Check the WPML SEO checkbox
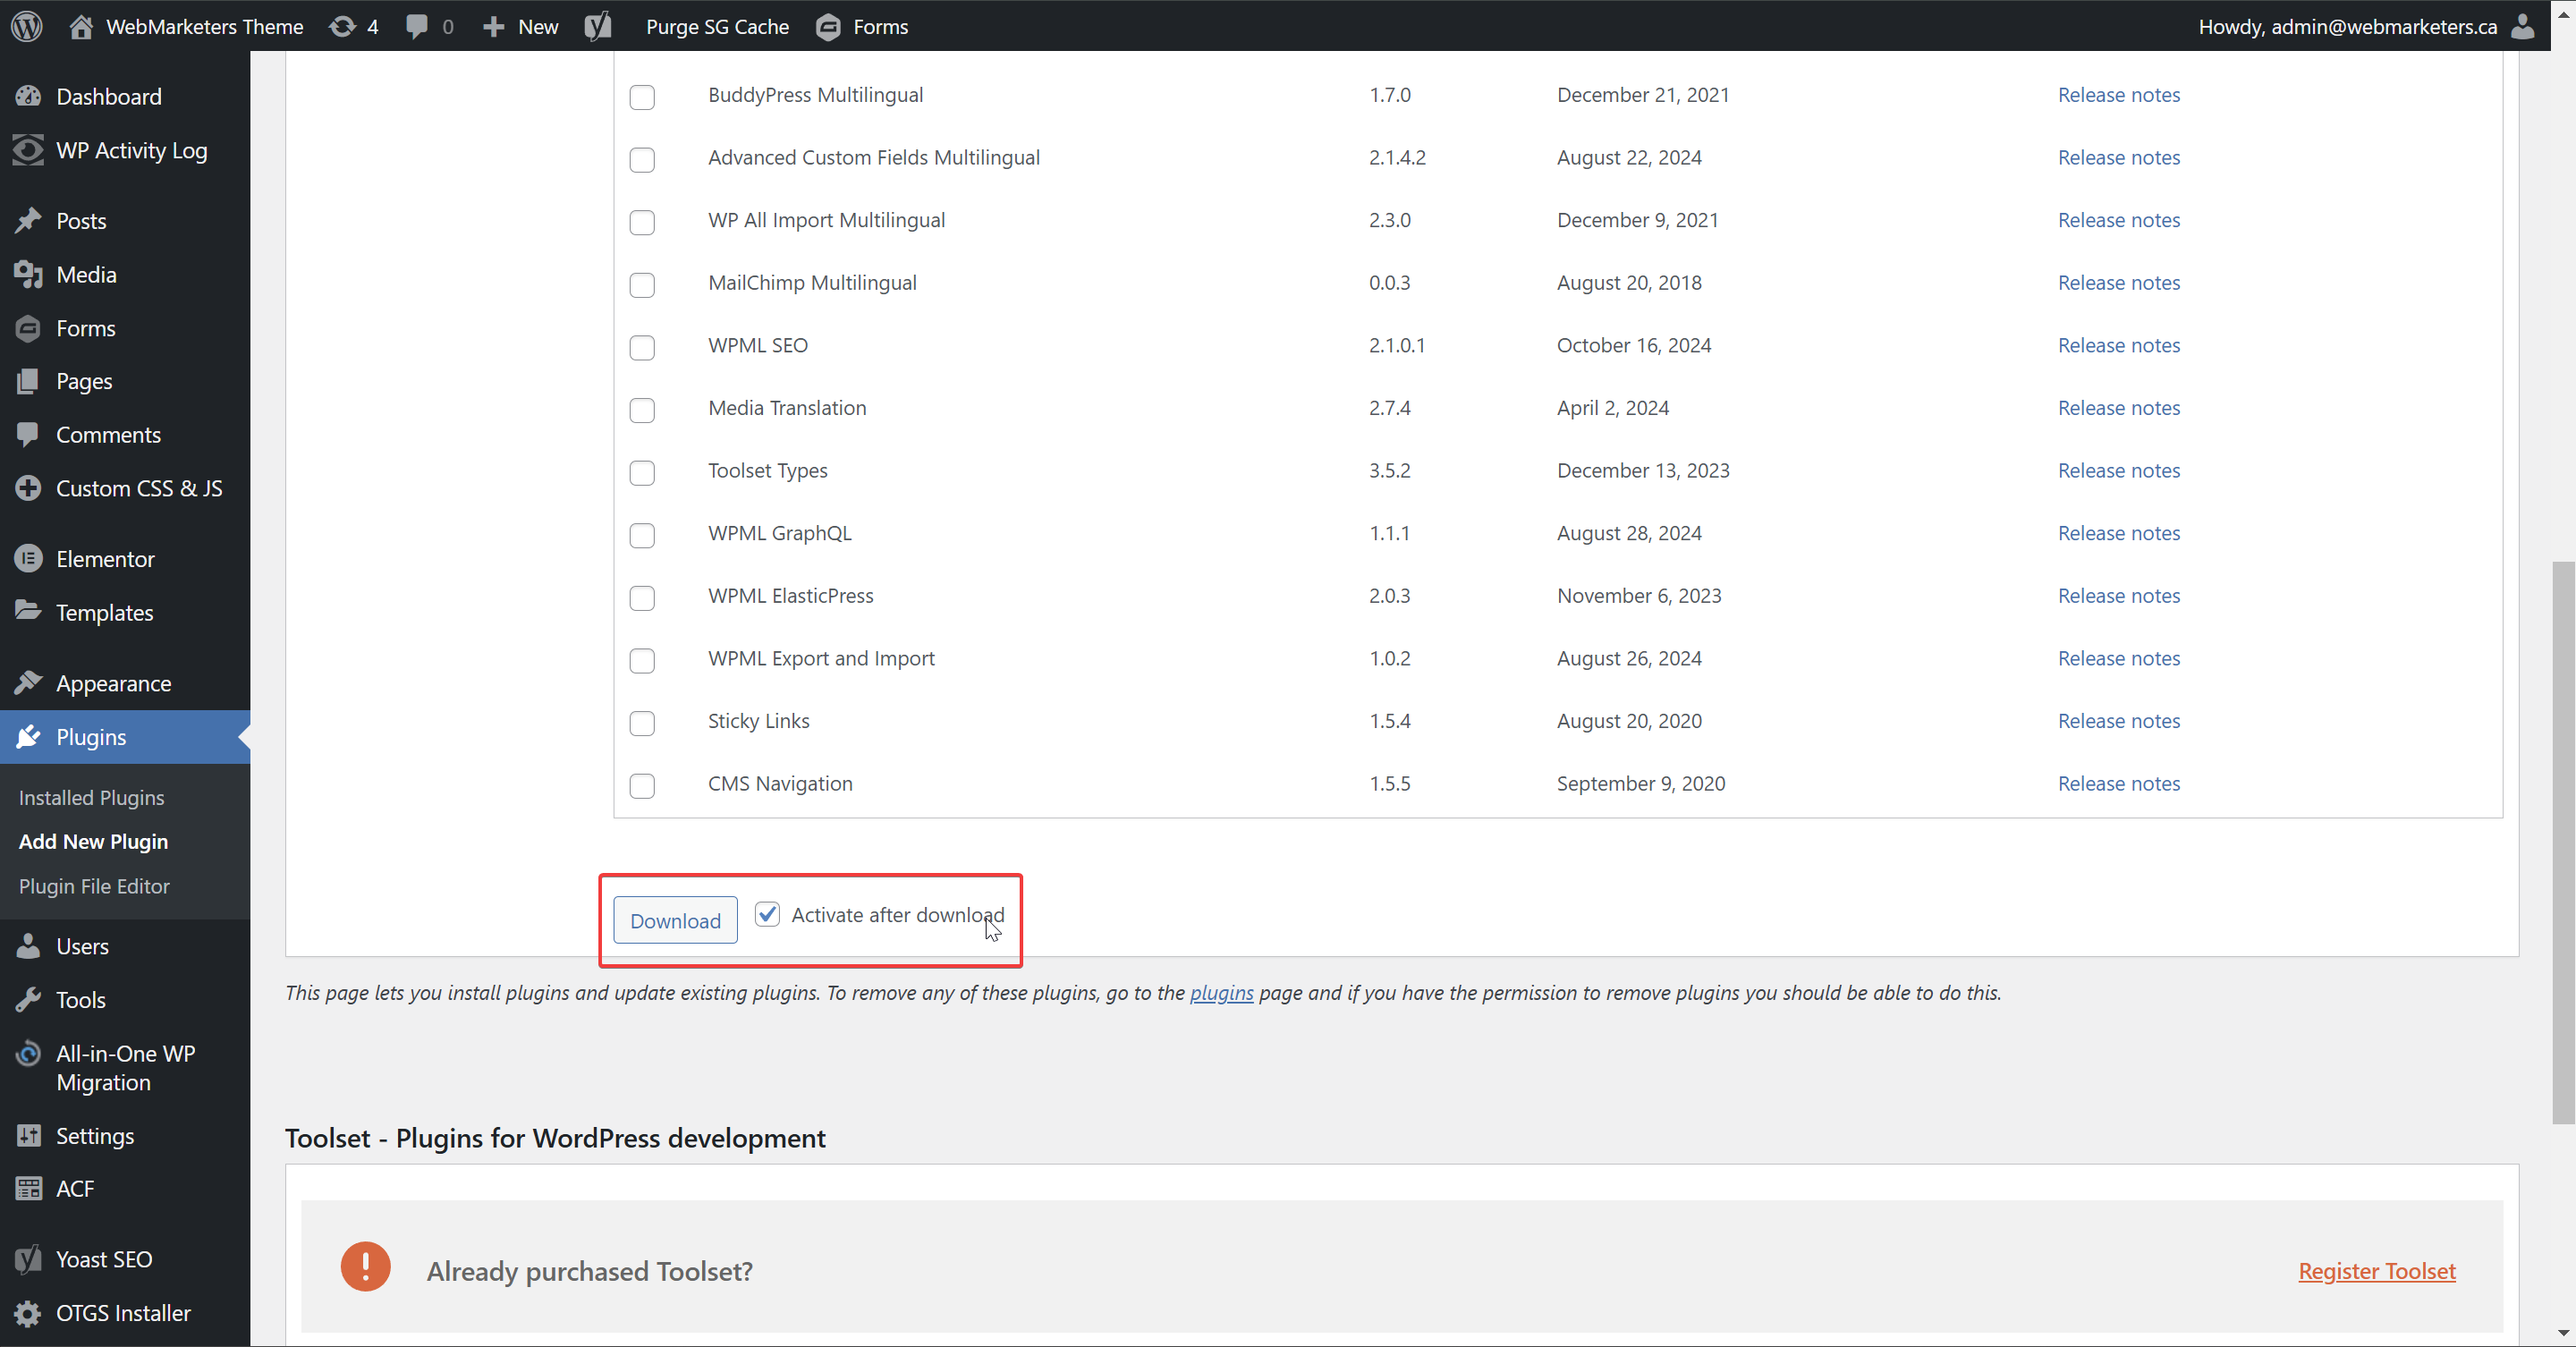 tap(642, 347)
